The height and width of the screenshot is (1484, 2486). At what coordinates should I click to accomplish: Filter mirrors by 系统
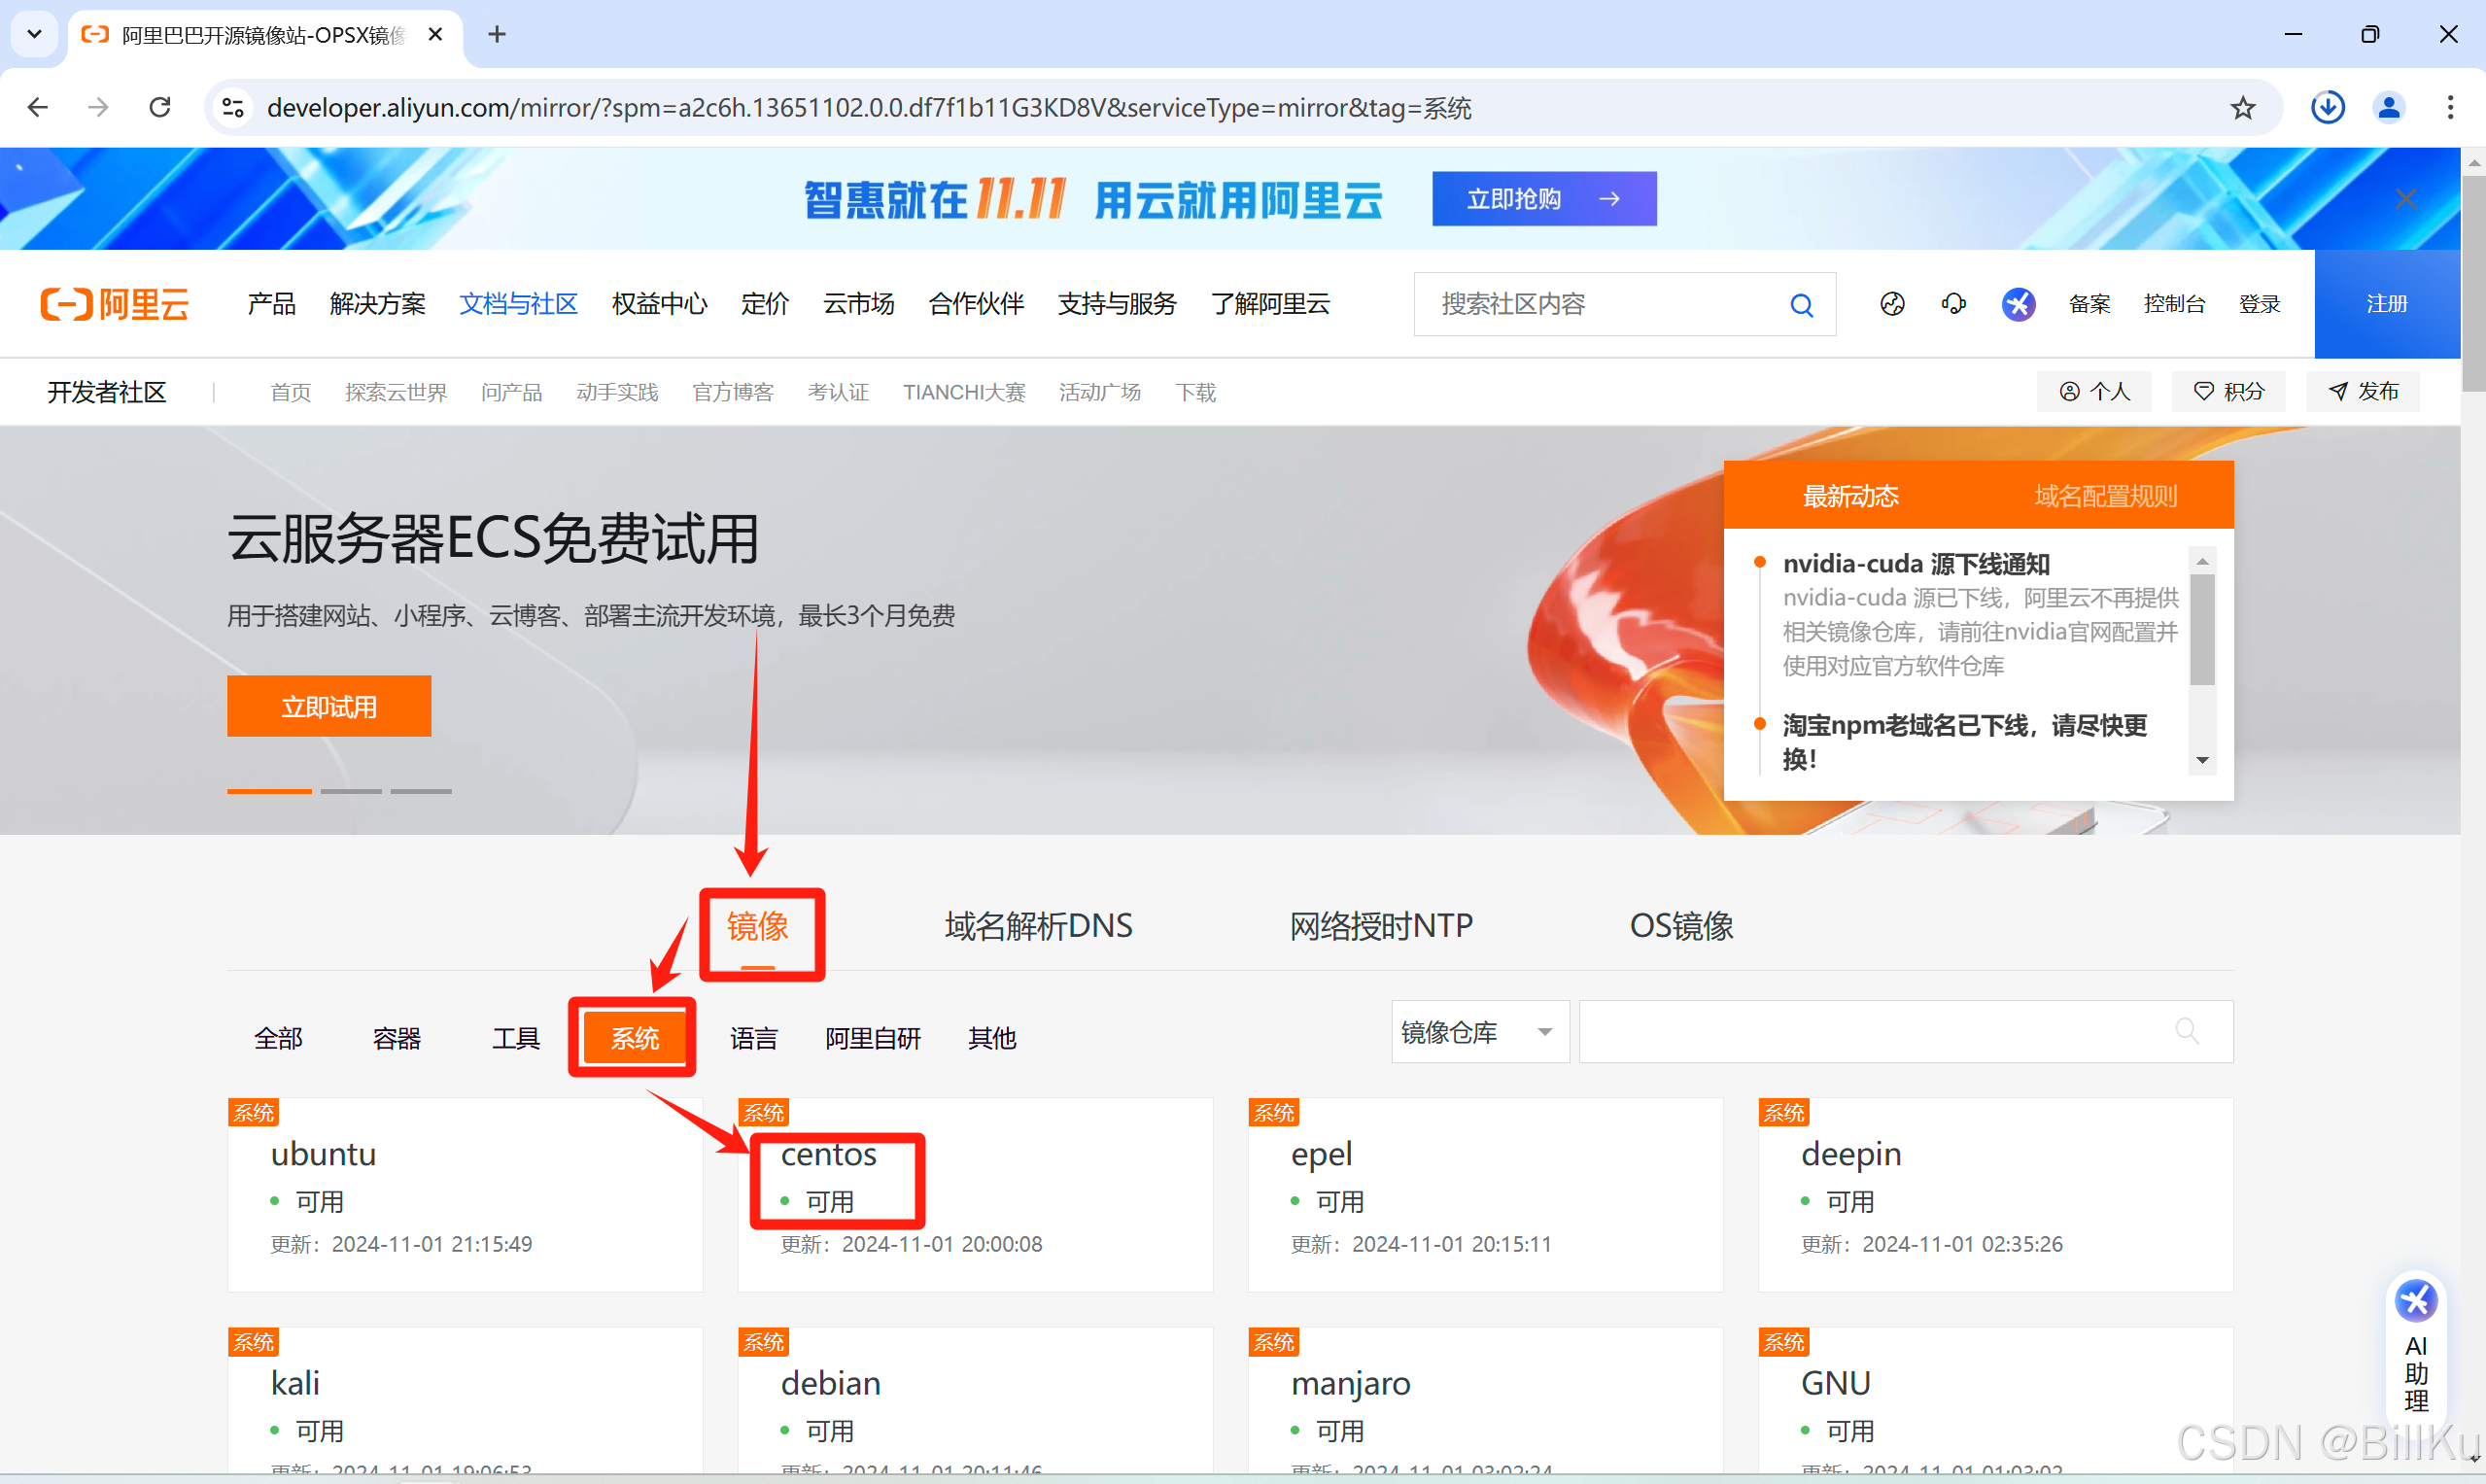pos(635,1038)
